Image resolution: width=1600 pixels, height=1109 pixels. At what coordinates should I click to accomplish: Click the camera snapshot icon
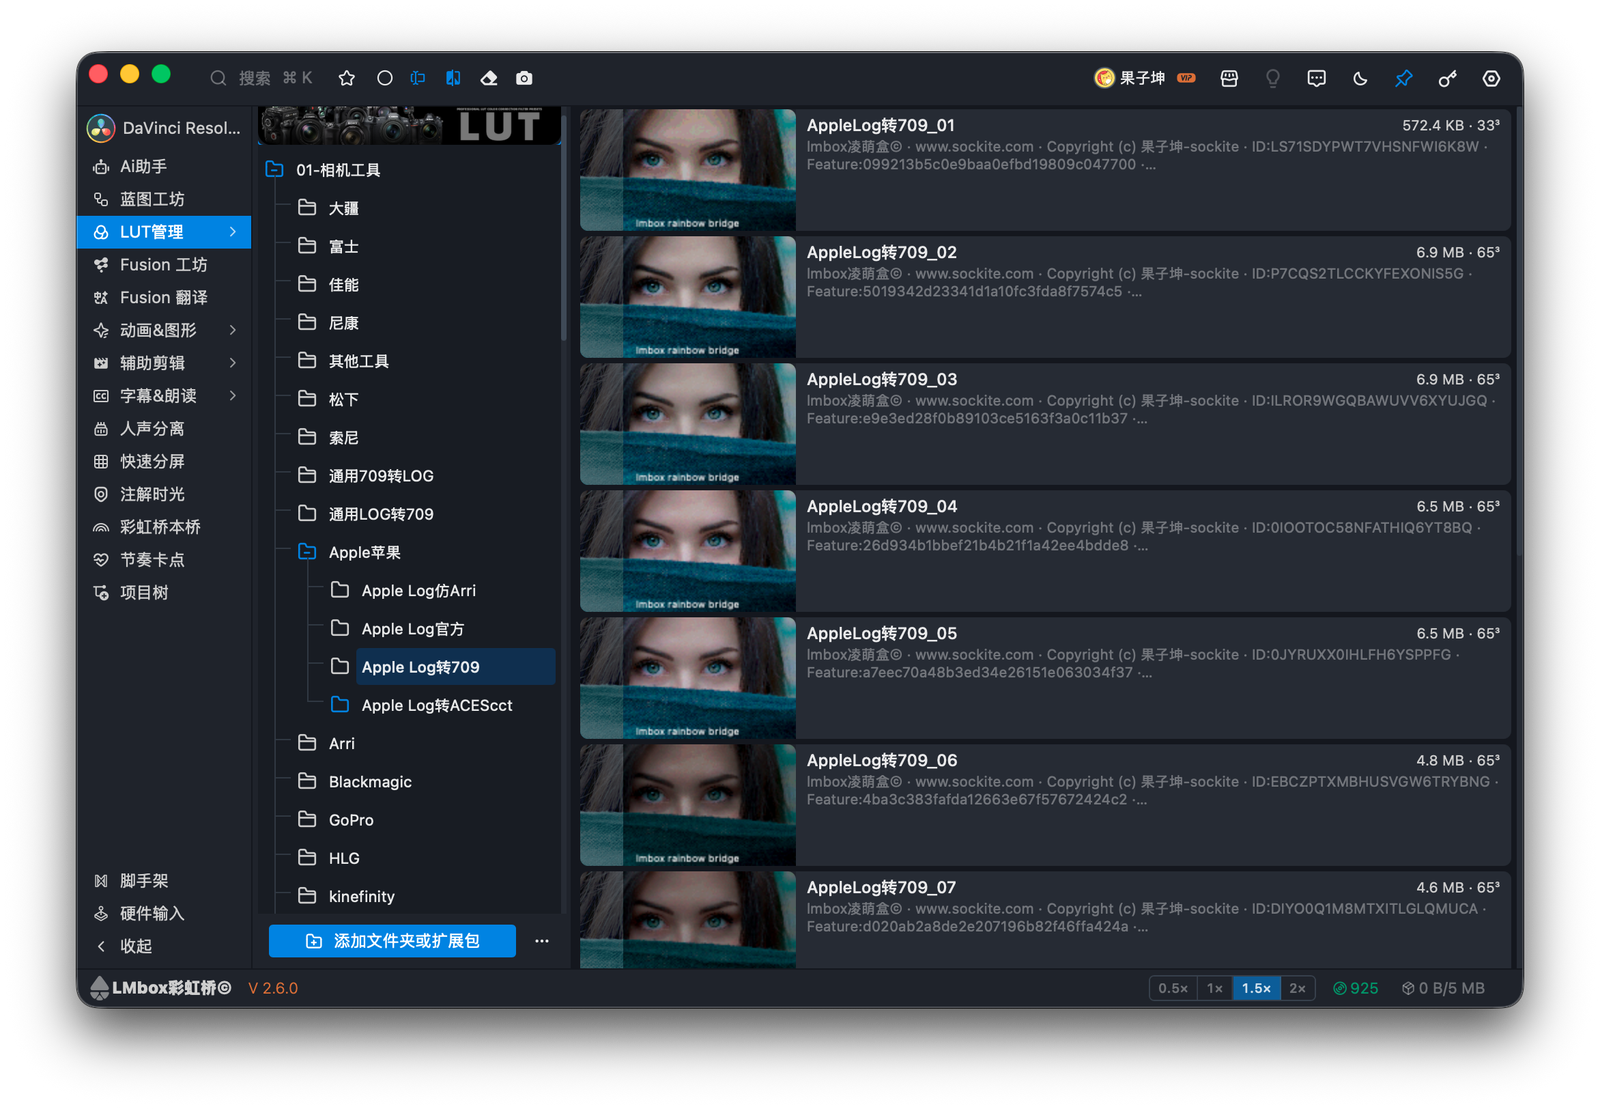[x=524, y=78]
